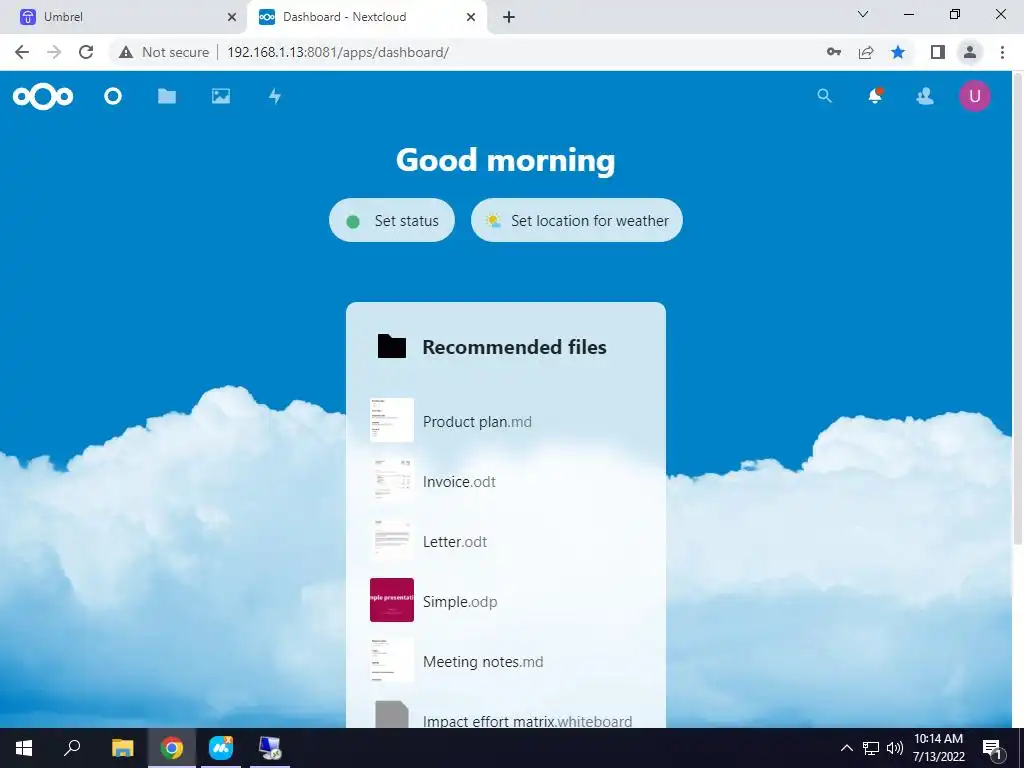
Task: Open the Chrome three-dot menu
Action: tap(1002, 52)
